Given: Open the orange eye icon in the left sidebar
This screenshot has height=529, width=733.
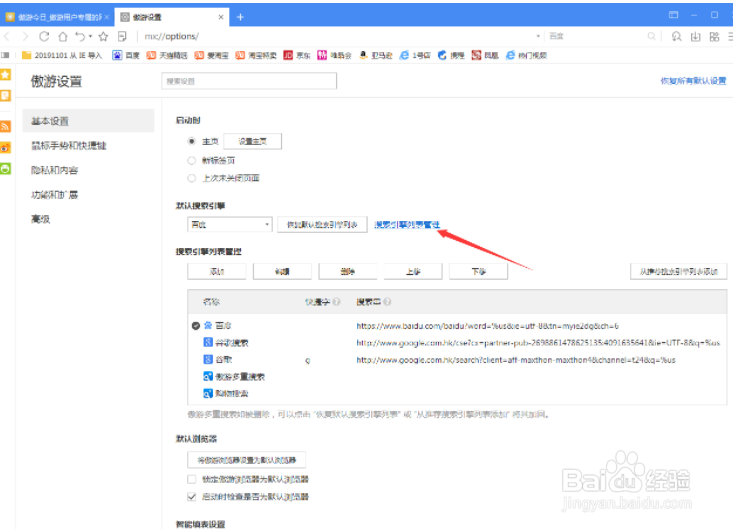Looking at the screenshot, I should (5, 148).
